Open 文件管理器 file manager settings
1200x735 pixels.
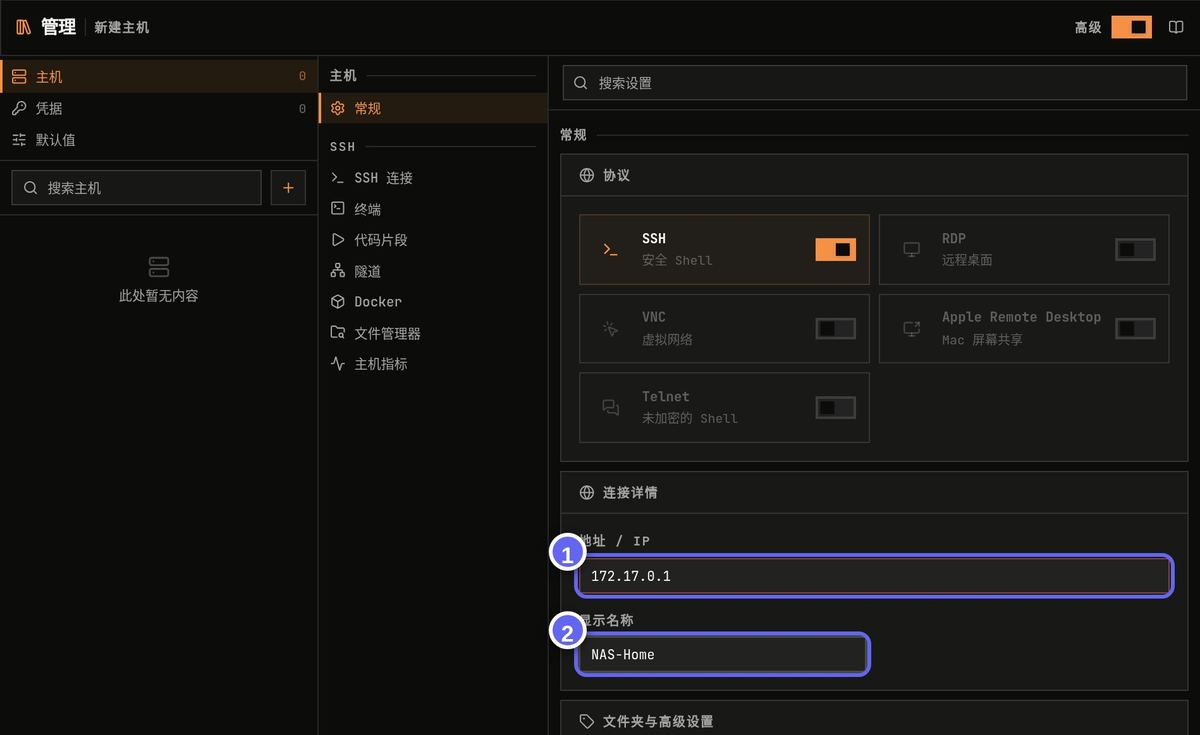(x=433, y=333)
